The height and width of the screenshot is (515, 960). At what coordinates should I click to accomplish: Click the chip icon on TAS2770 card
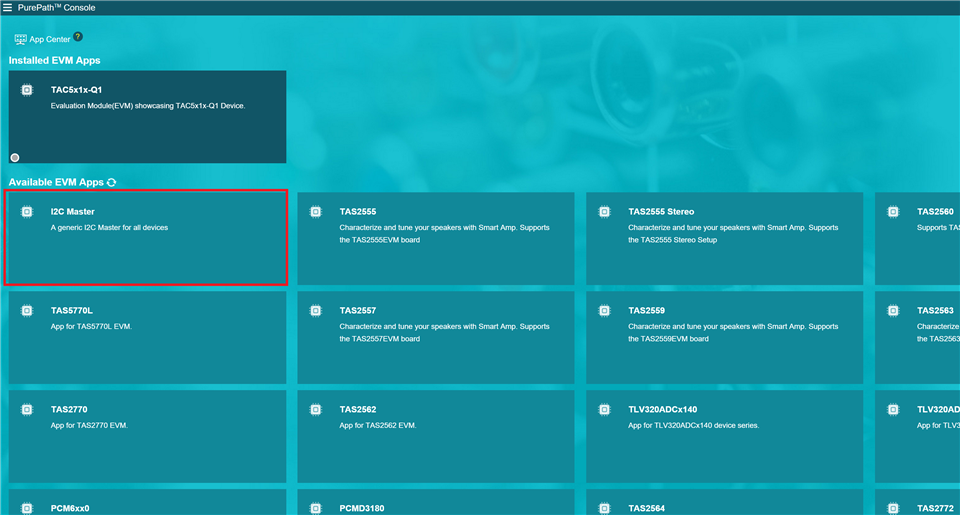27,410
